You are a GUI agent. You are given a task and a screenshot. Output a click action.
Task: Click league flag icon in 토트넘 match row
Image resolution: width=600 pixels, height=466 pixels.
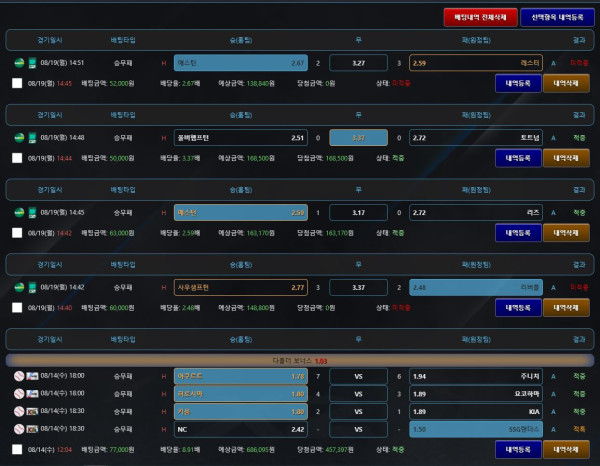31,137
